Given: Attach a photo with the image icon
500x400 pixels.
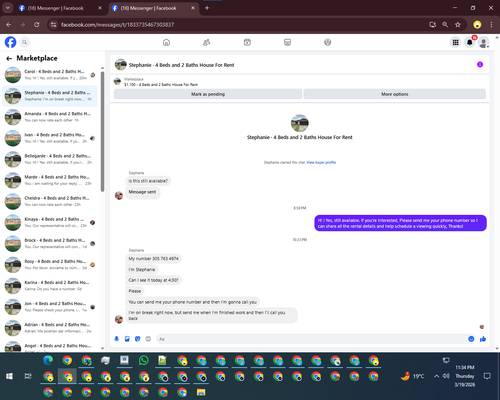Looking at the screenshot, I should (x=127, y=339).
